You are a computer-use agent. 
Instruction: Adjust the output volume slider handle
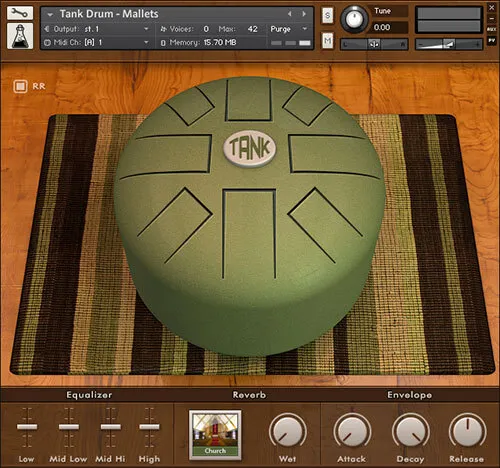point(448,44)
